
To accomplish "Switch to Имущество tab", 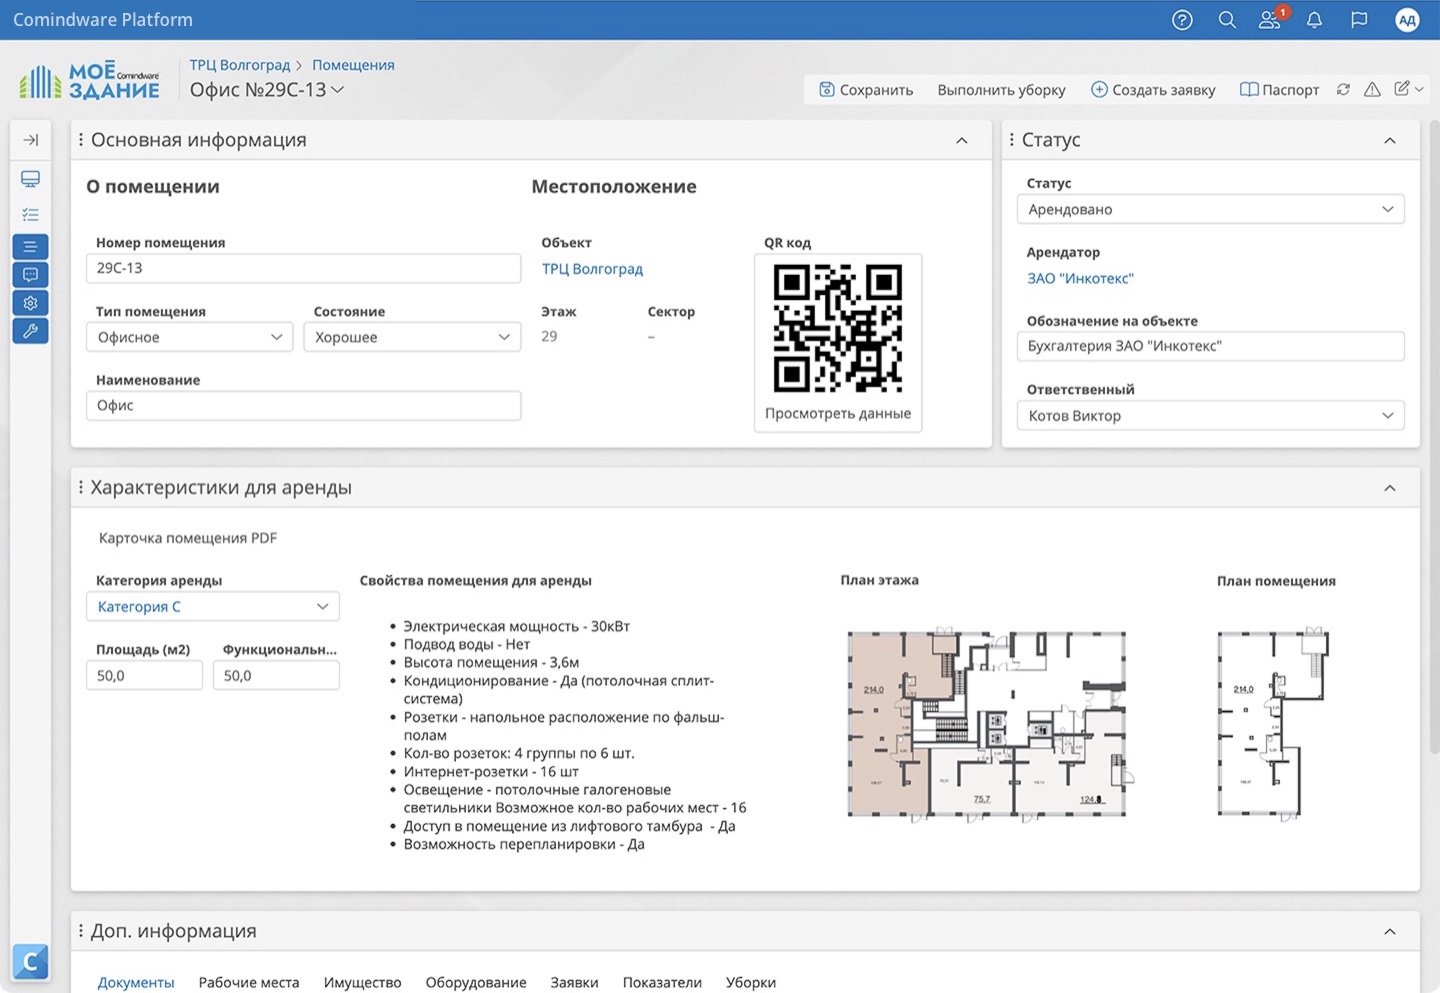I will (362, 982).
